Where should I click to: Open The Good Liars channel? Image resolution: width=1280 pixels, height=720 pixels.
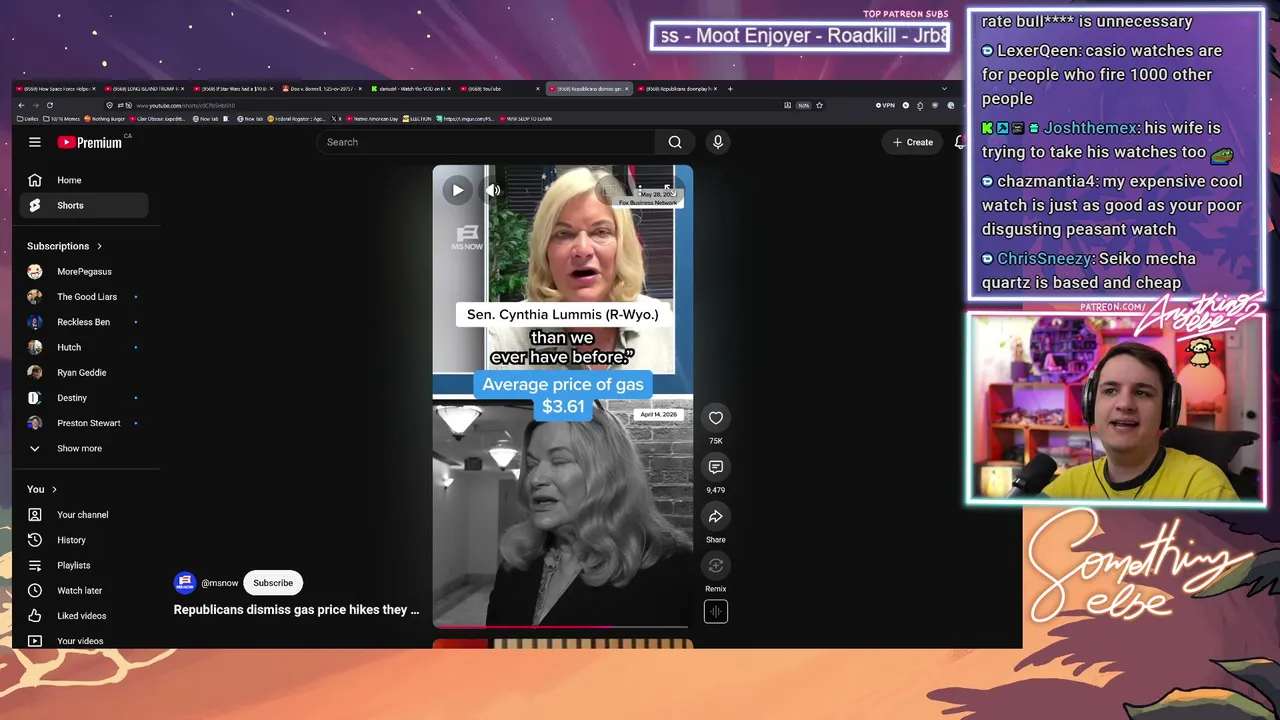coord(84,297)
